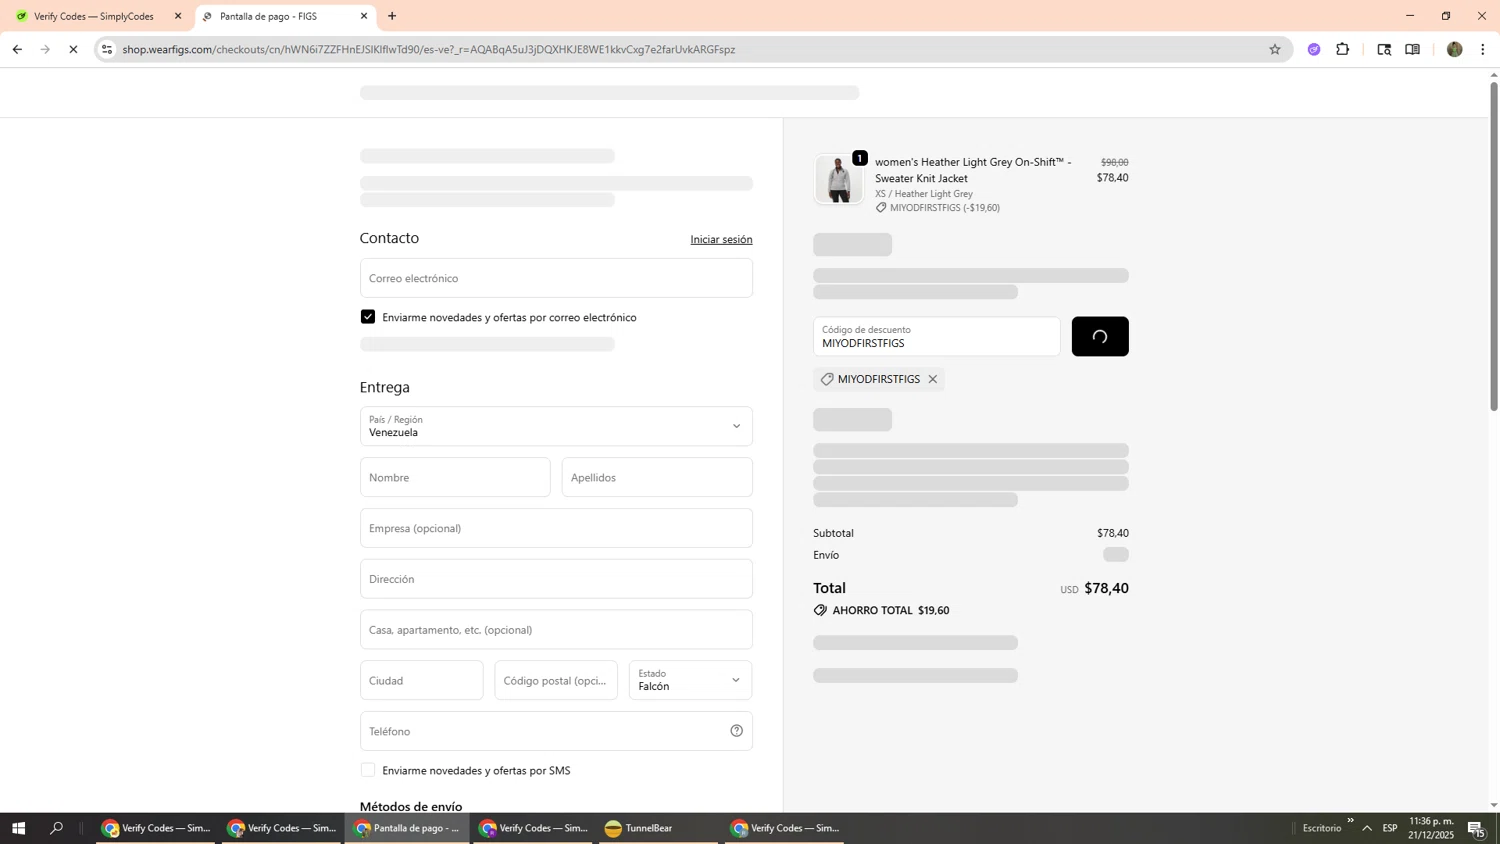Click the Código postal field
Viewport: 1500px width, 844px height.
coord(556,680)
